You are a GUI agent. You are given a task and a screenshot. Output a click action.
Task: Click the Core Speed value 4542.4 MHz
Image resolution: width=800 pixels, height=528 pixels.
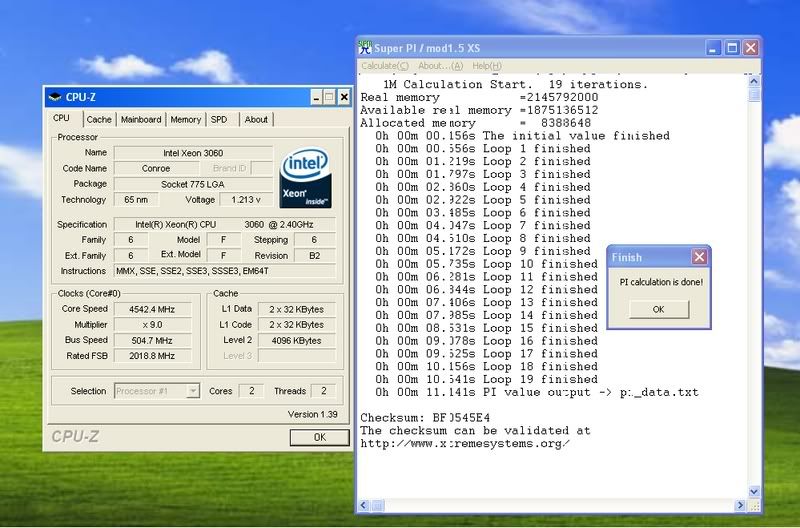(152, 309)
